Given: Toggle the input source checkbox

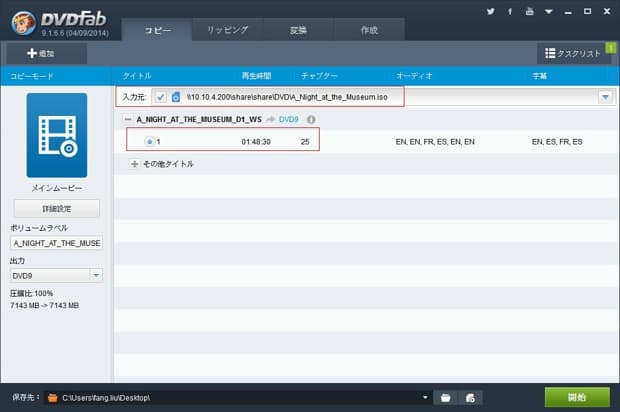Looking at the screenshot, I should point(161,97).
